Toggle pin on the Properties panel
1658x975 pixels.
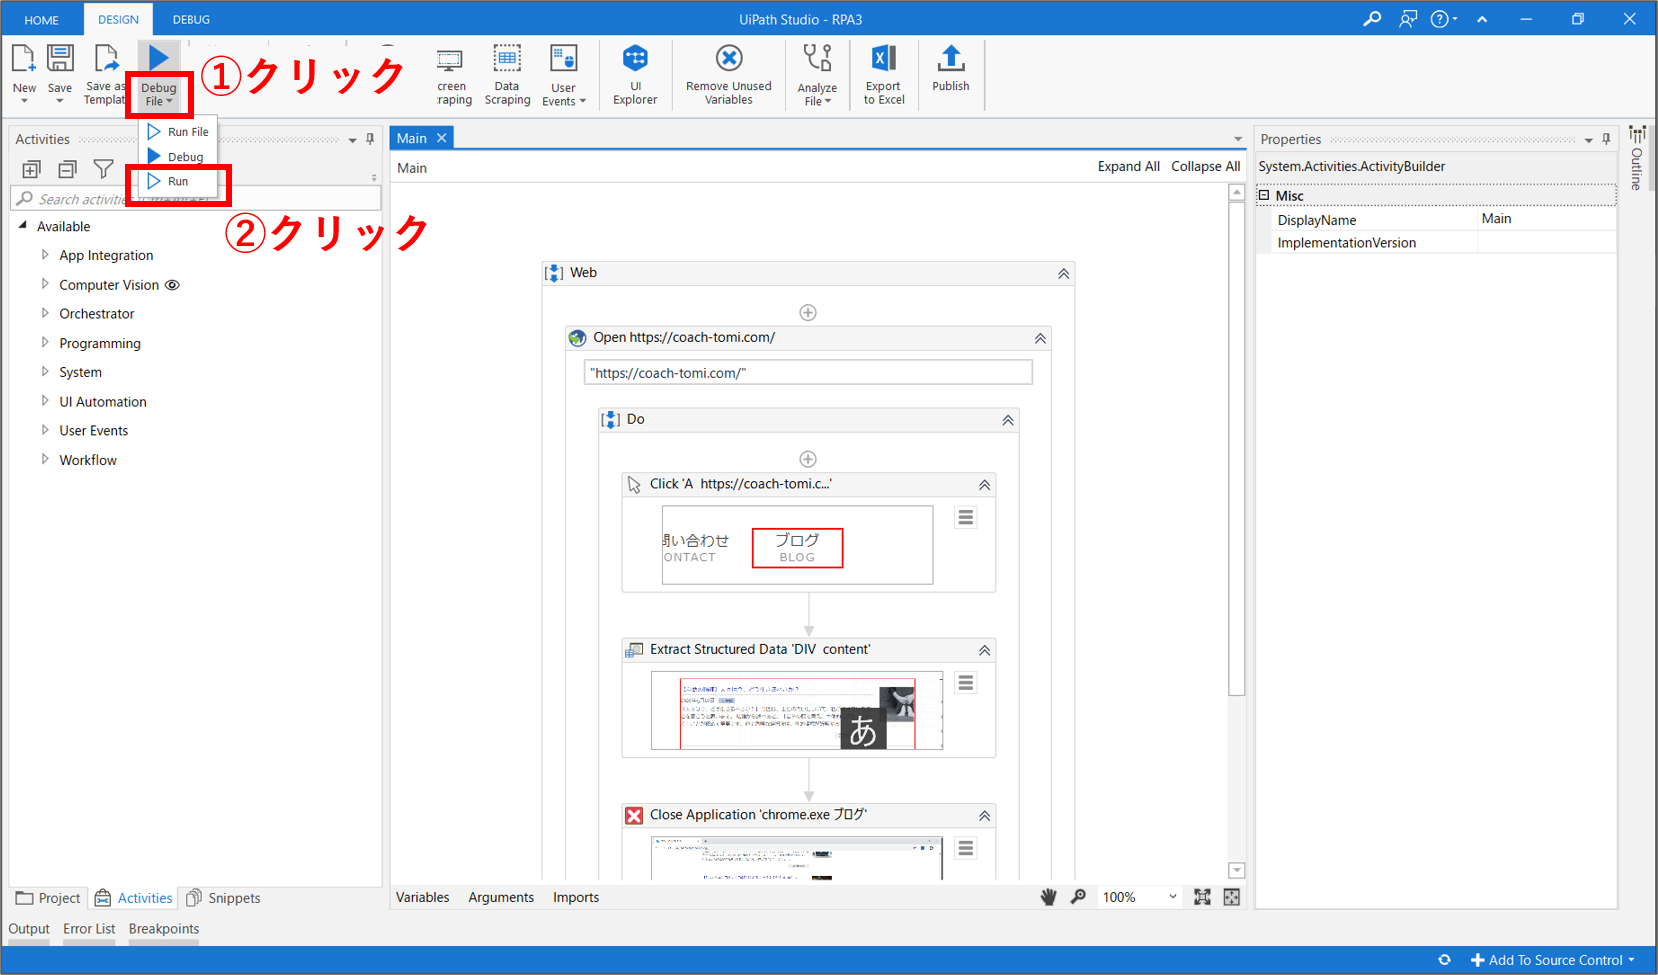tap(1607, 139)
